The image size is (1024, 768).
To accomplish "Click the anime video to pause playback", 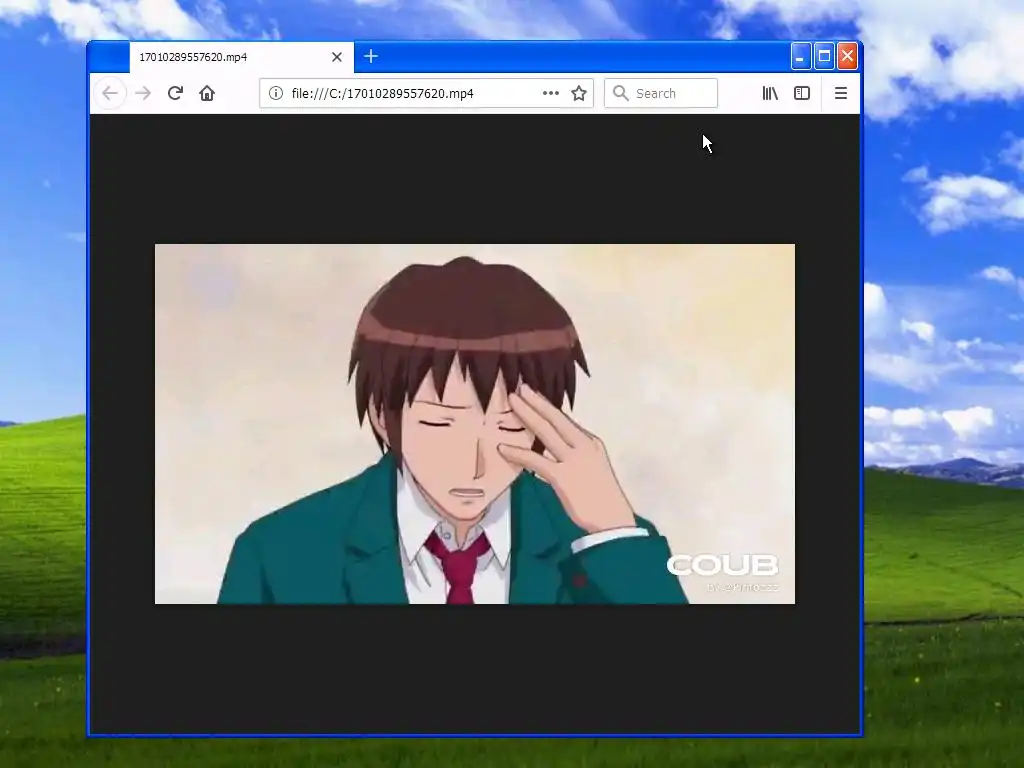I will pyautogui.click(x=475, y=424).
